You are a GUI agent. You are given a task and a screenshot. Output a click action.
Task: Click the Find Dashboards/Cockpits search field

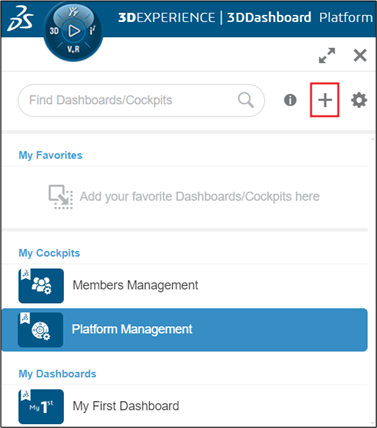click(141, 100)
